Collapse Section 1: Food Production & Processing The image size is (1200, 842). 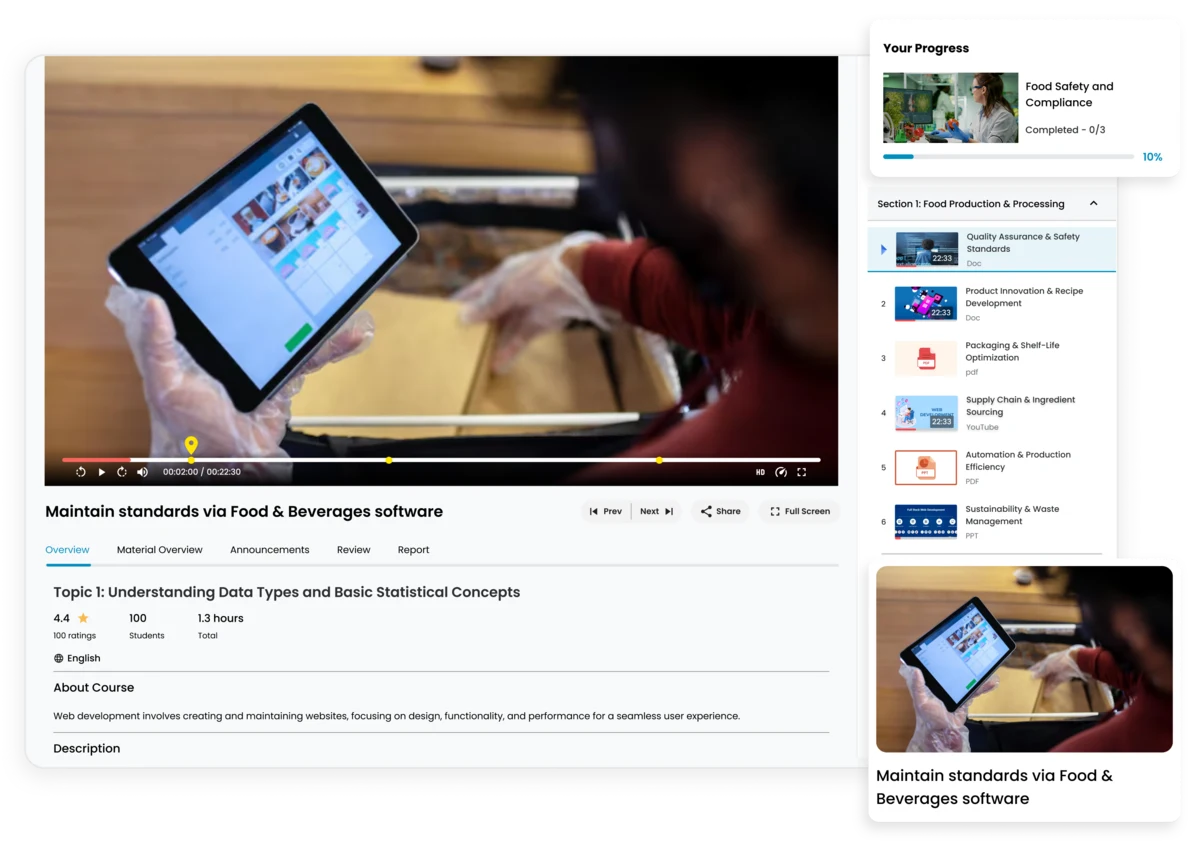[1093, 204]
